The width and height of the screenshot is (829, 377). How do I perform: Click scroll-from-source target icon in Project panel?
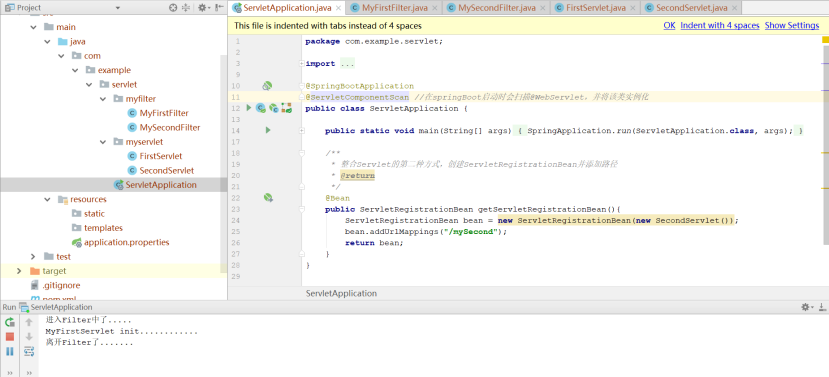click(x=173, y=7)
